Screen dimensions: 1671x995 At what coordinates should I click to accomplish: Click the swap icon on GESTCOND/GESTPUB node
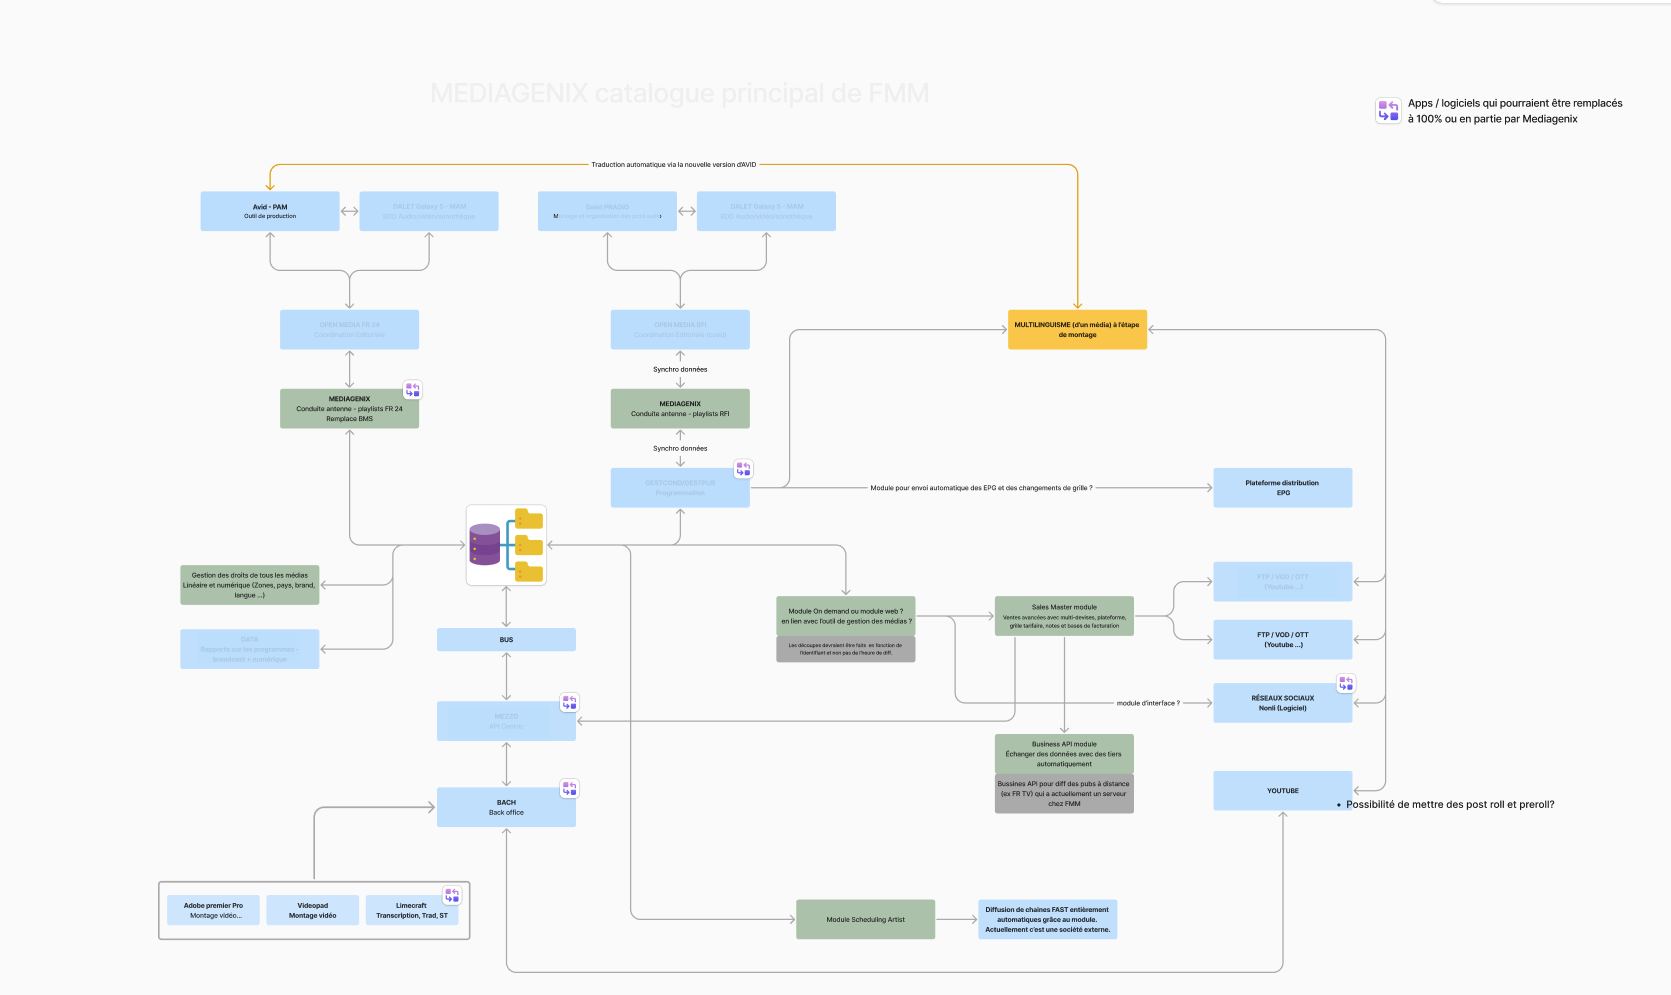click(743, 469)
